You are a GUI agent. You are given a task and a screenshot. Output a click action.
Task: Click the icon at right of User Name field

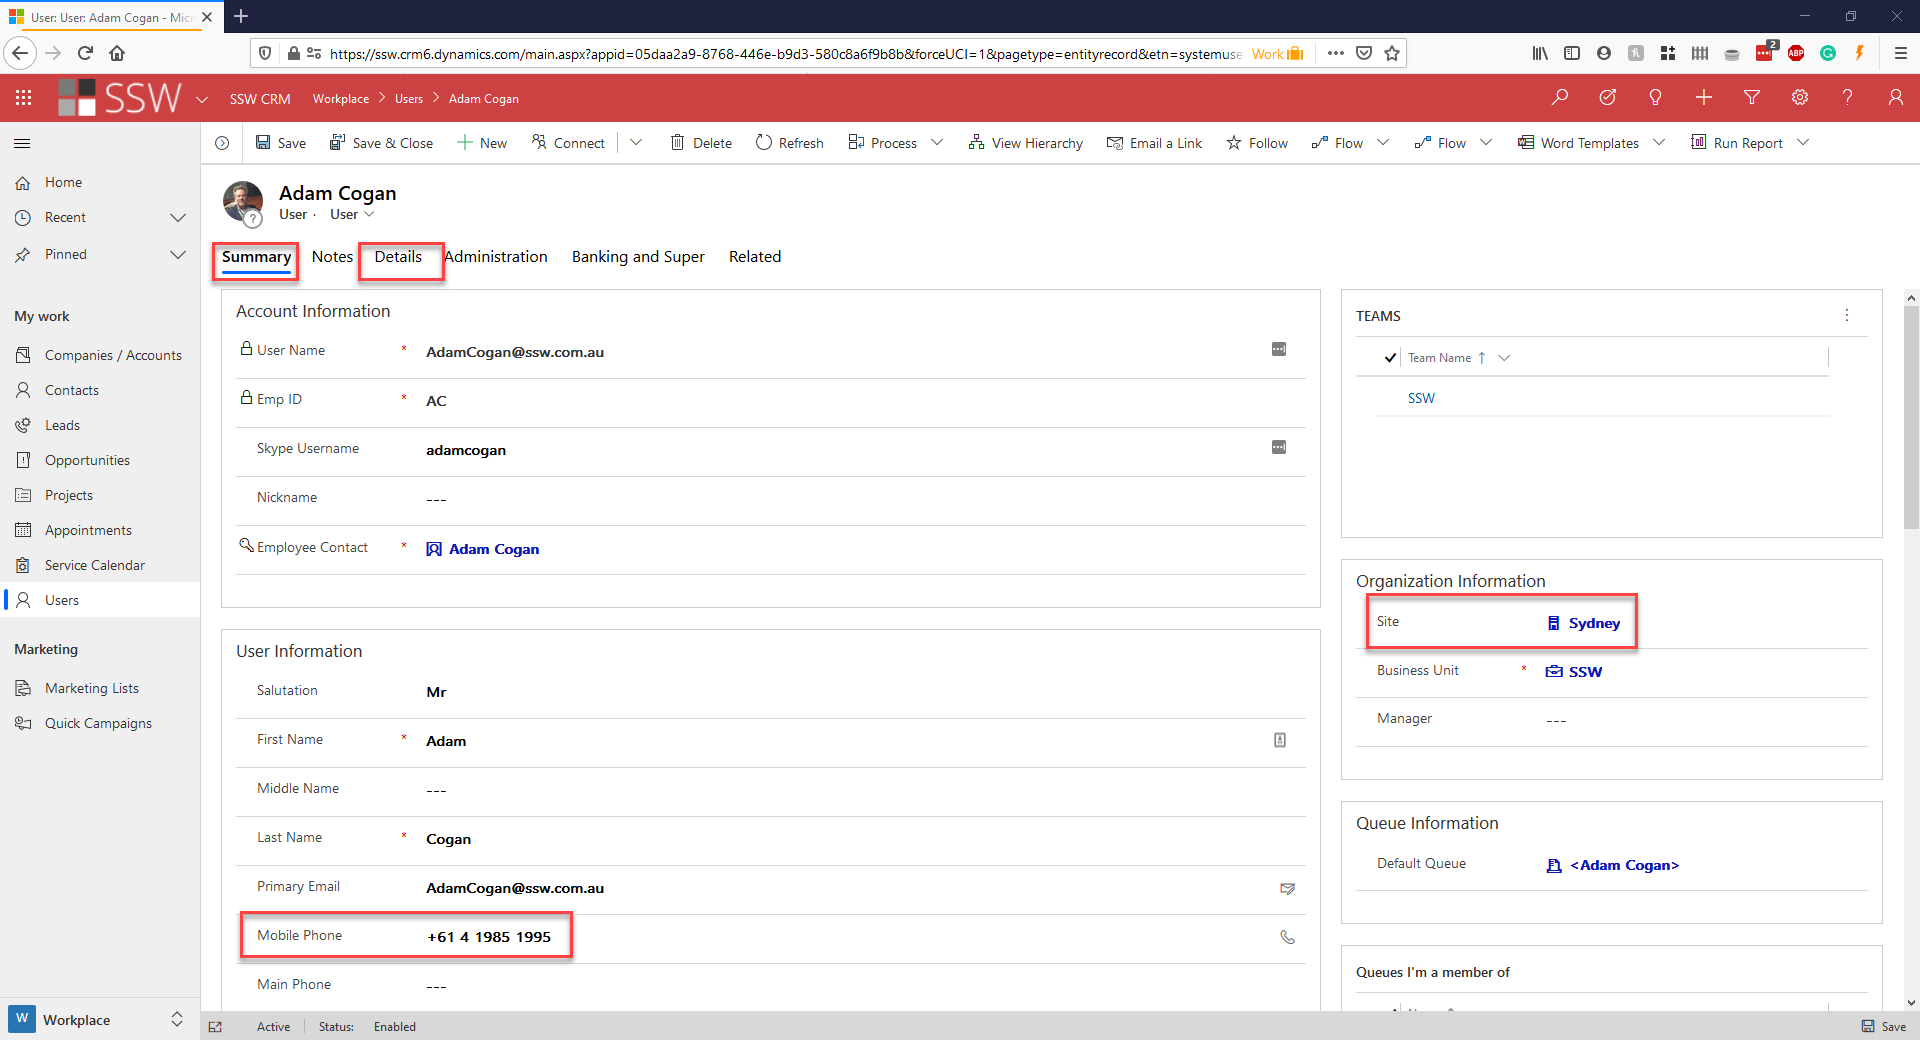pos(1278,349)
